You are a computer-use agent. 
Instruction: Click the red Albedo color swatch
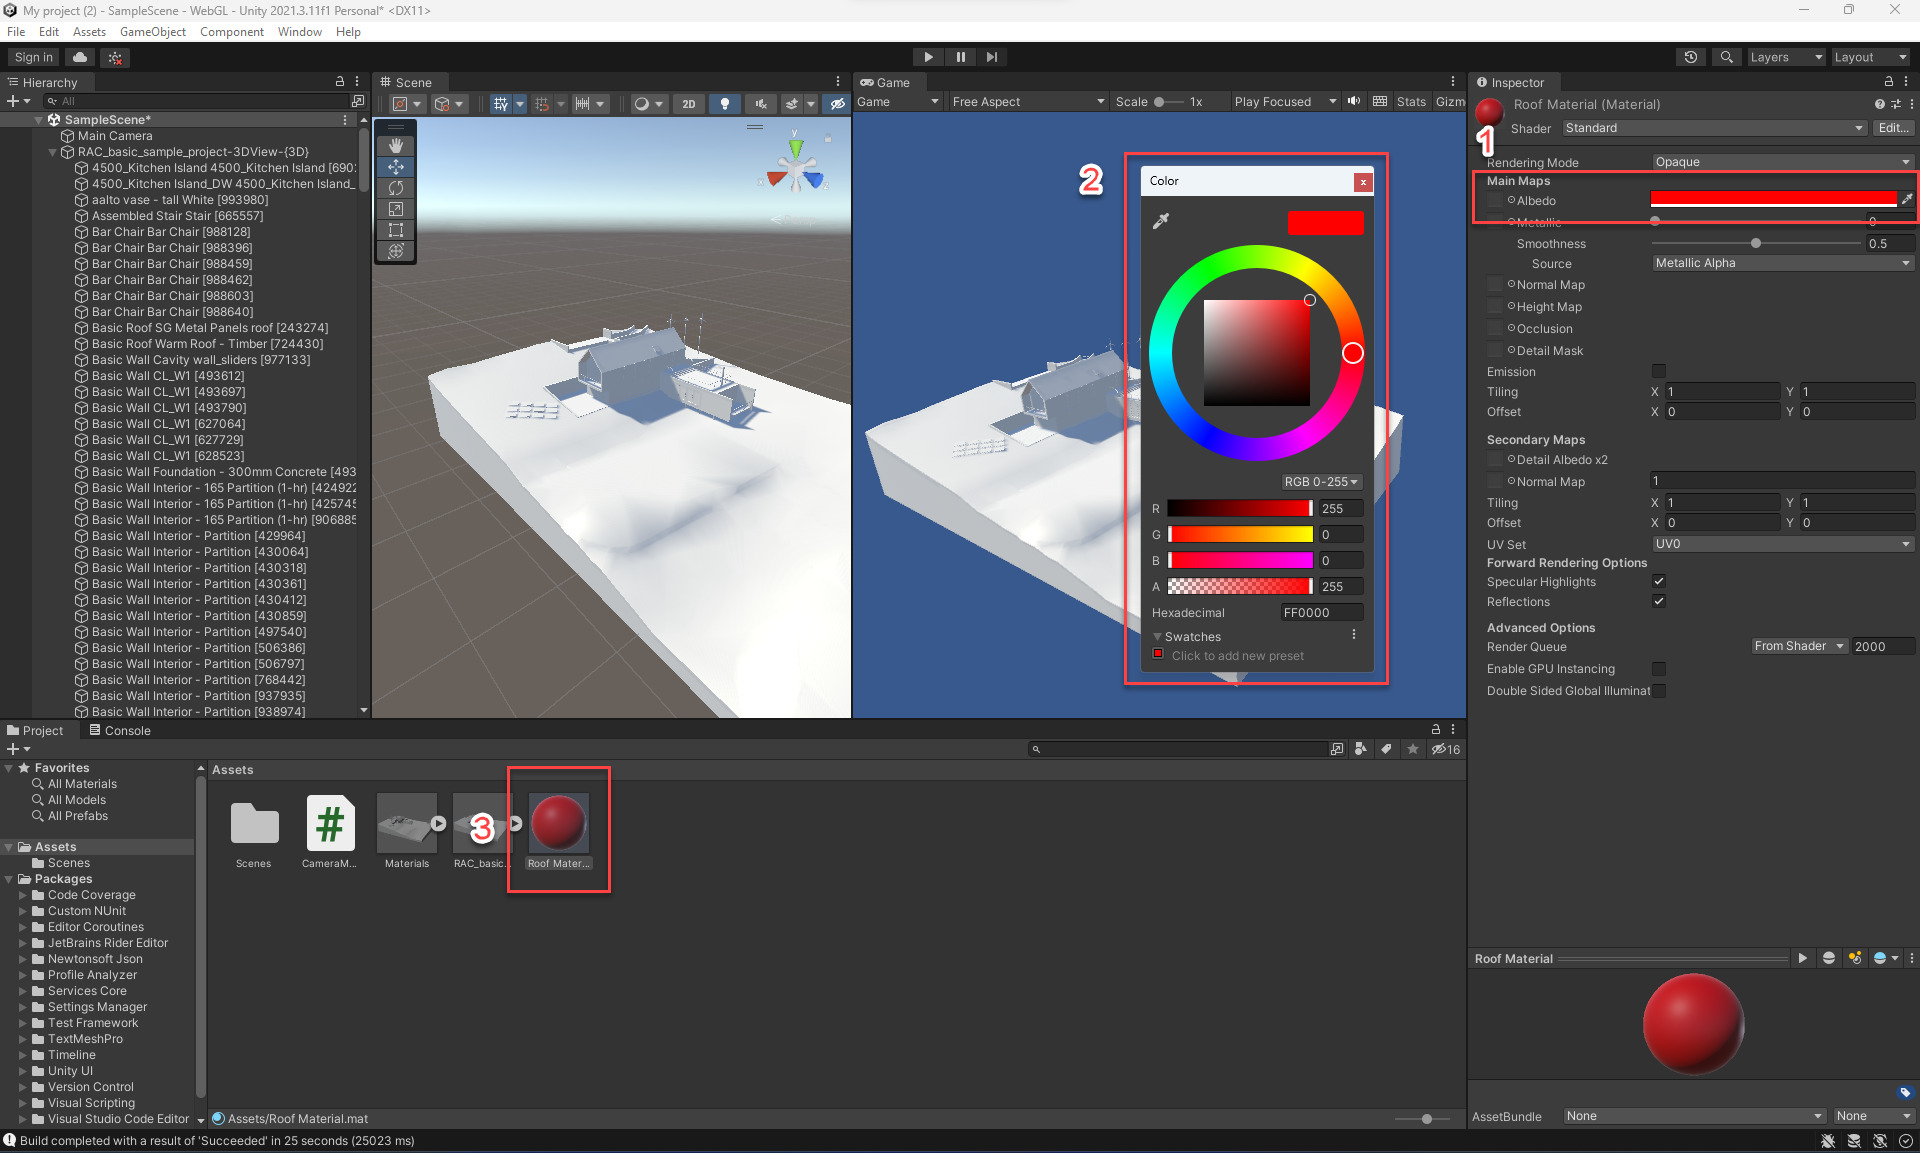(1775, 199)
